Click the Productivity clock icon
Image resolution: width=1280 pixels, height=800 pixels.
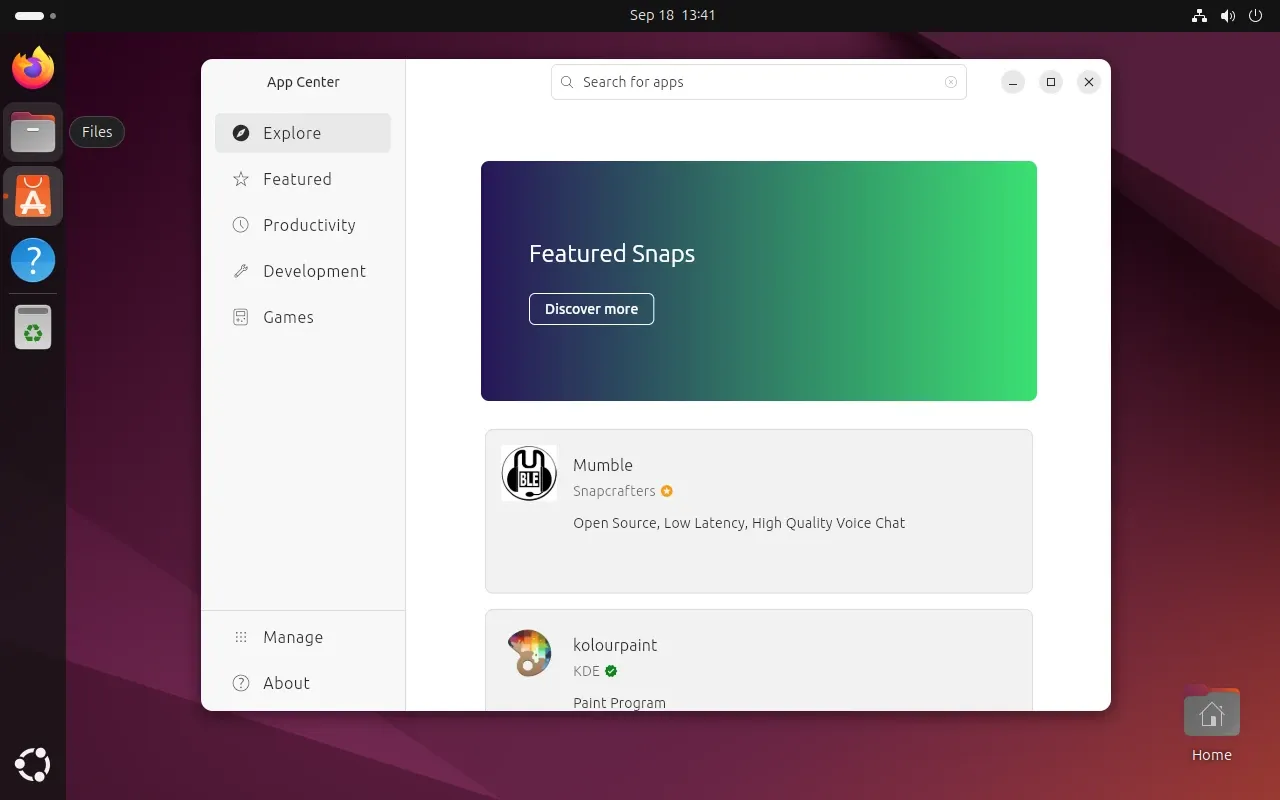[x=240, y=225]
